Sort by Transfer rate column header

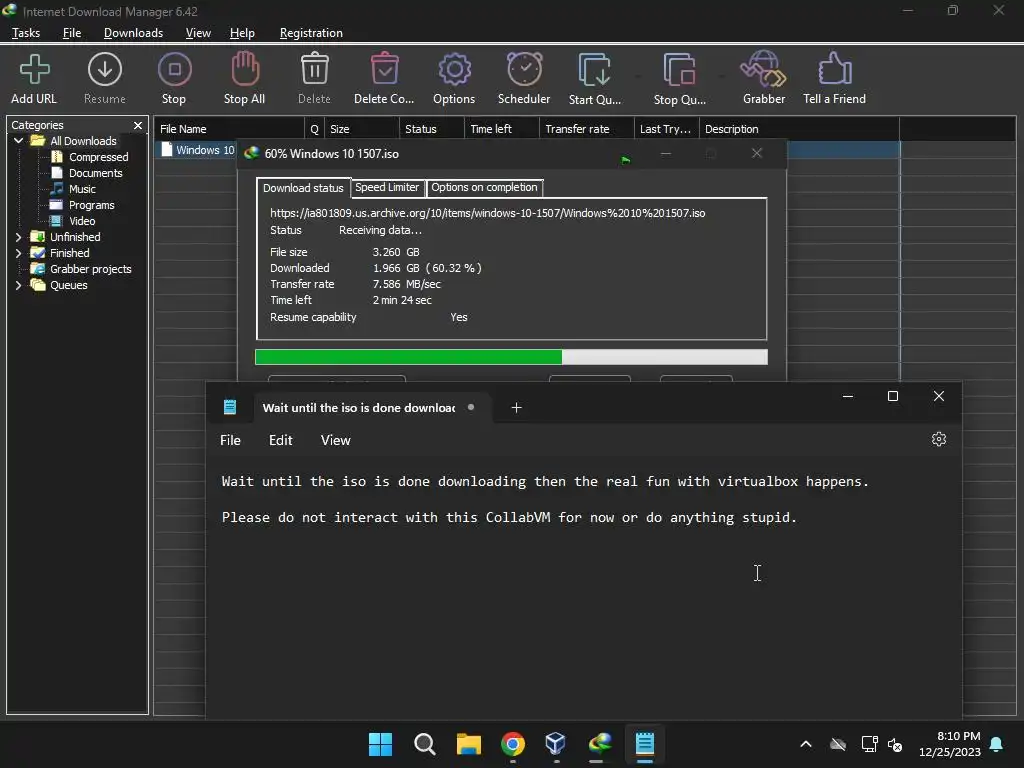coord(586,129)
